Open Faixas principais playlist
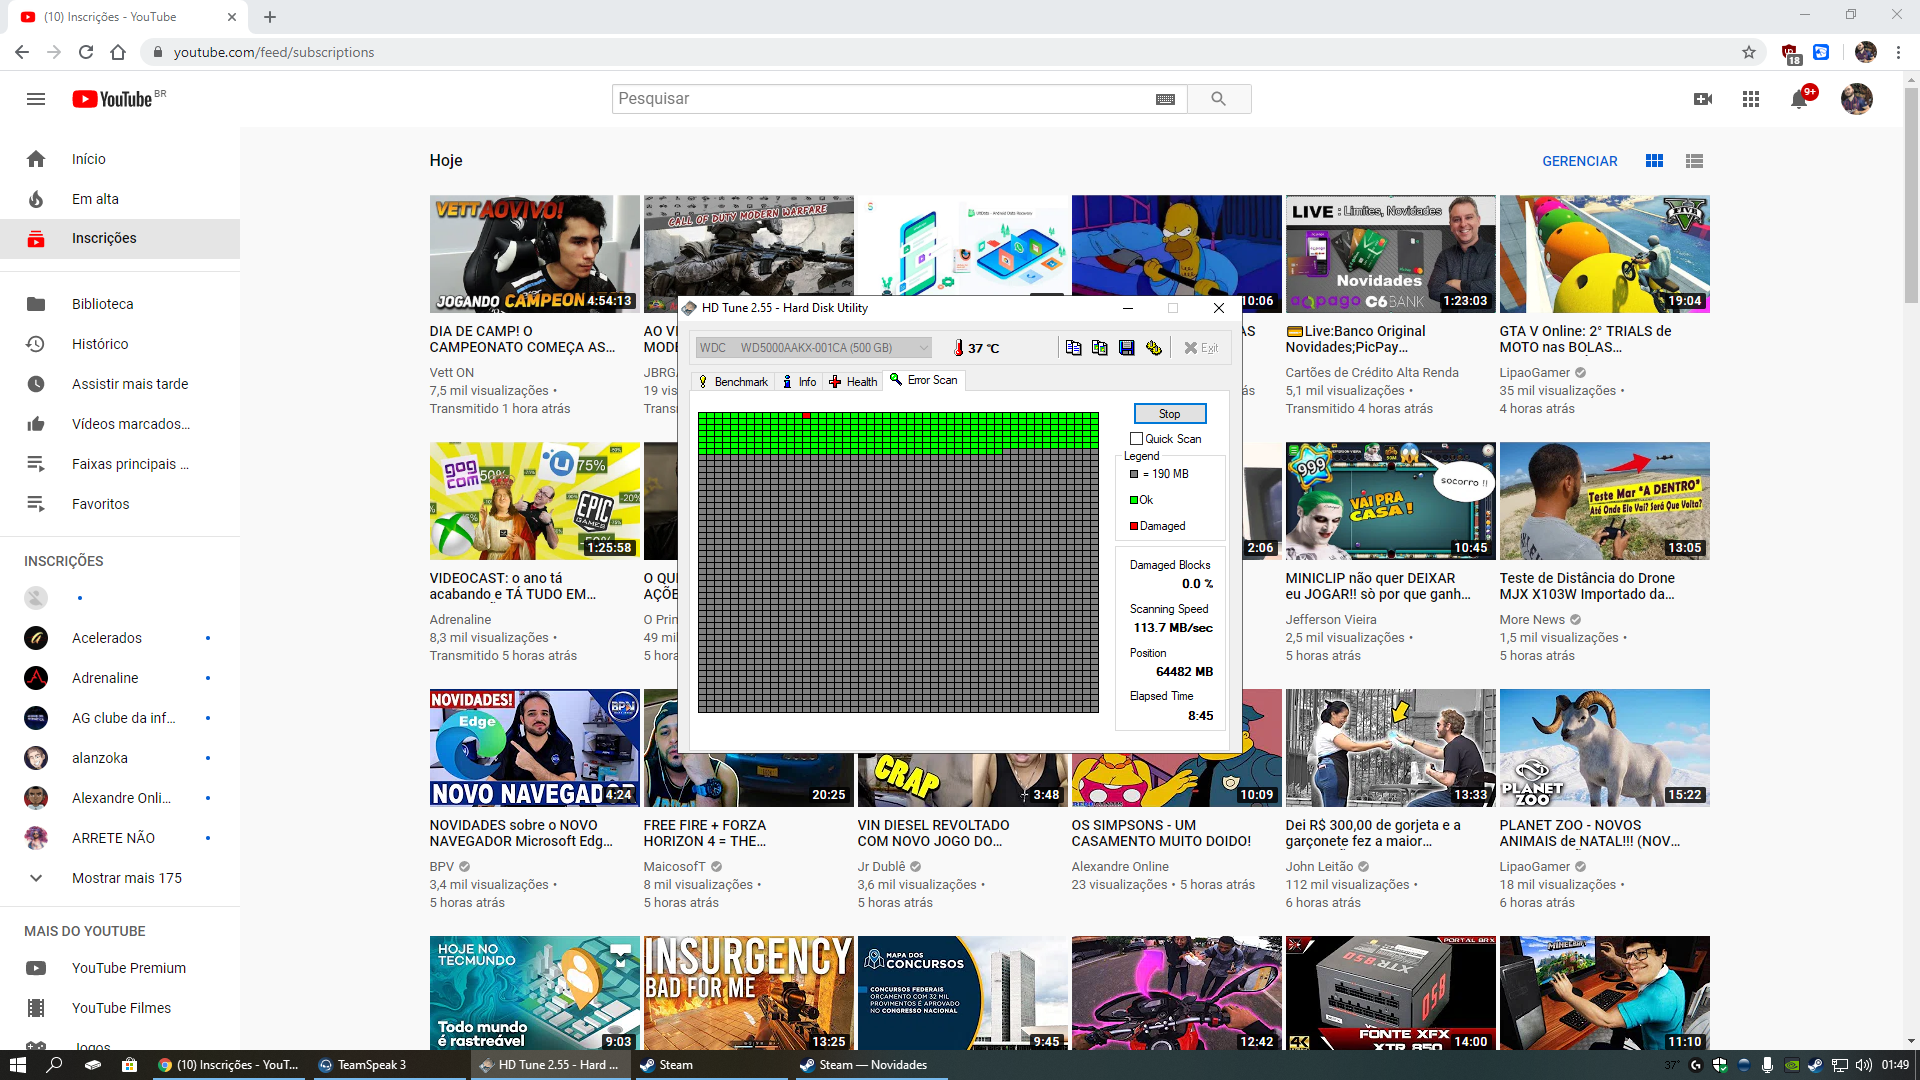Image resolution: width=1920 pixels, height=1080 pixels. (120, 464)
